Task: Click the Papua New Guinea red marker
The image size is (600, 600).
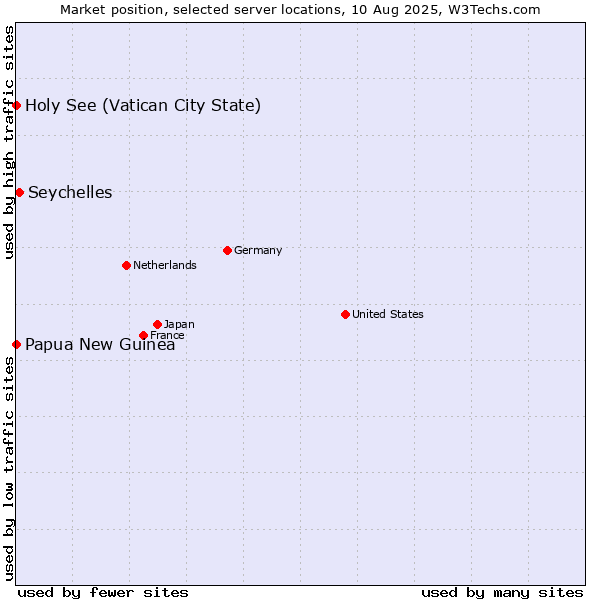Action: point(16,344)
